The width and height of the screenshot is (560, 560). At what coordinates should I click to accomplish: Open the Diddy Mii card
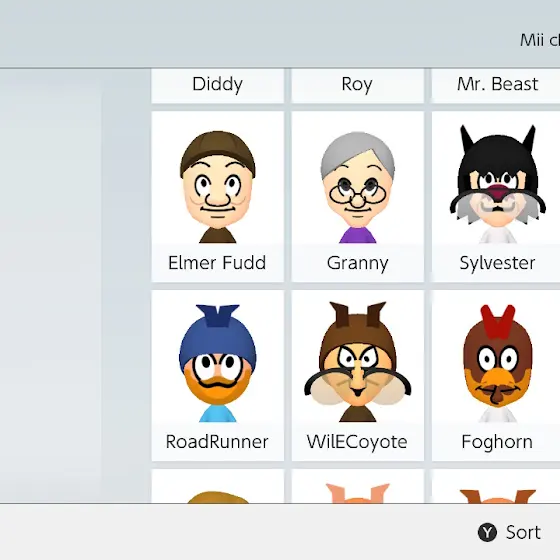coord(218,86)
